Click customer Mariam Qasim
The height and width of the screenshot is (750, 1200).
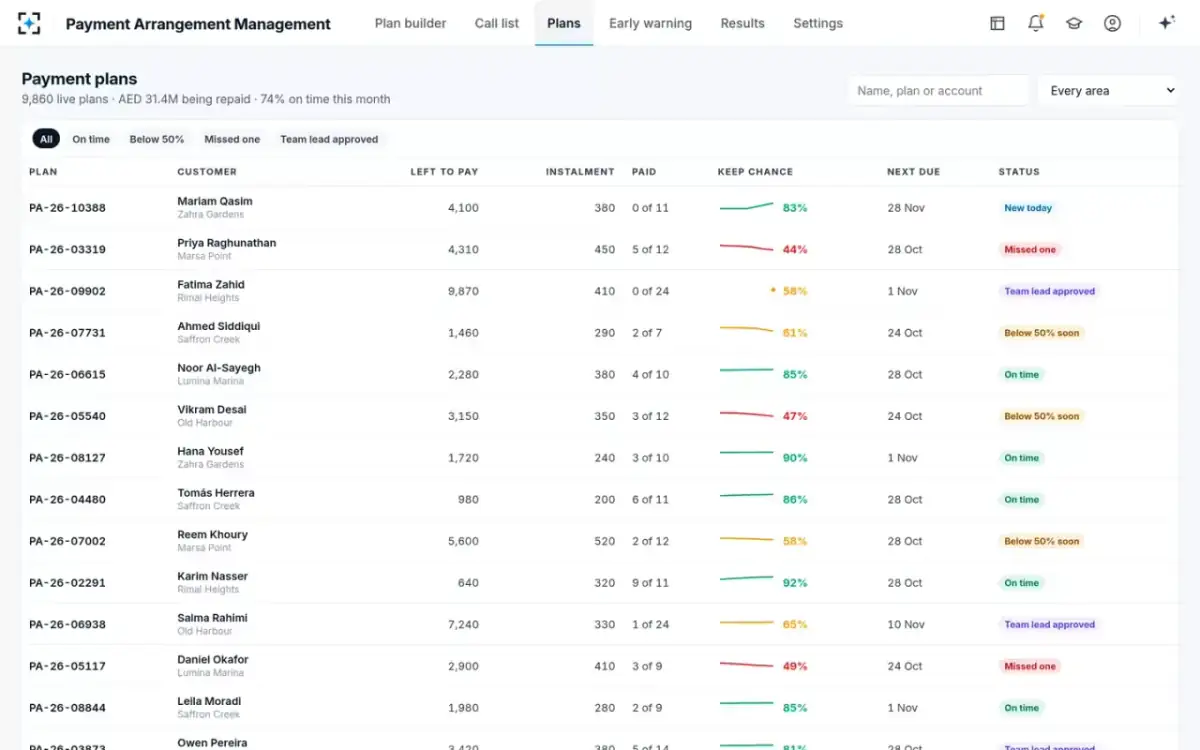[x=215, y=201]
